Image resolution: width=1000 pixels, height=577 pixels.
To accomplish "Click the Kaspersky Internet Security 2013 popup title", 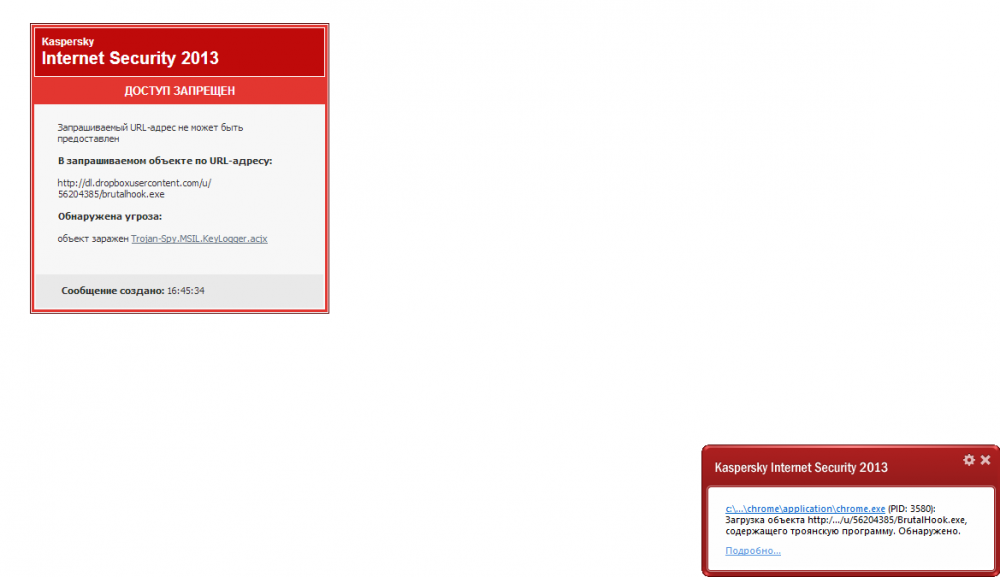I will (801, 467).
